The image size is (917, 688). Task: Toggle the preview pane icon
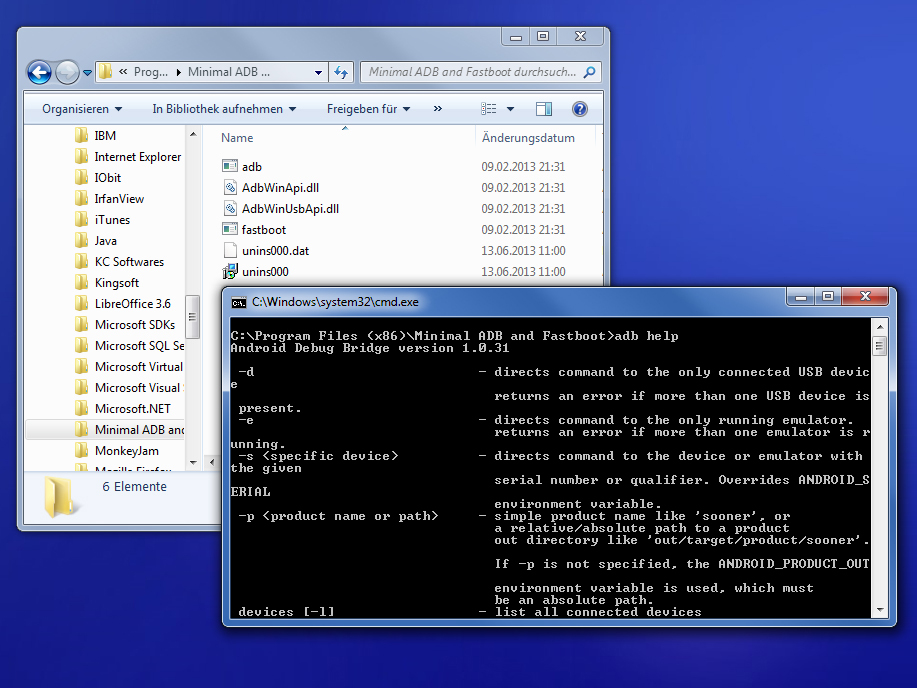[x=543, y=109]
